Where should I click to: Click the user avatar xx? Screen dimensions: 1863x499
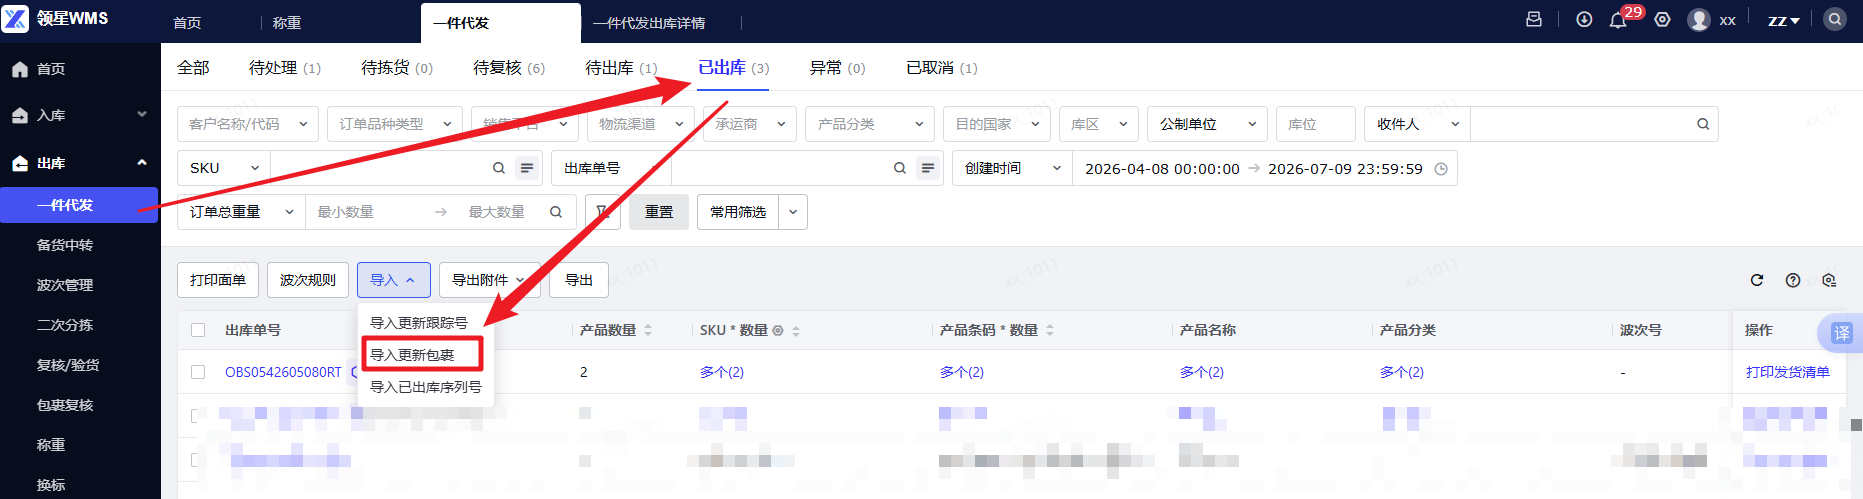1699,20
